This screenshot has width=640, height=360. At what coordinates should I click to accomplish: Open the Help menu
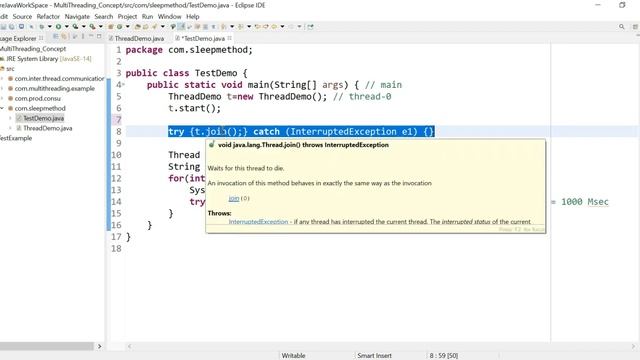193,17
